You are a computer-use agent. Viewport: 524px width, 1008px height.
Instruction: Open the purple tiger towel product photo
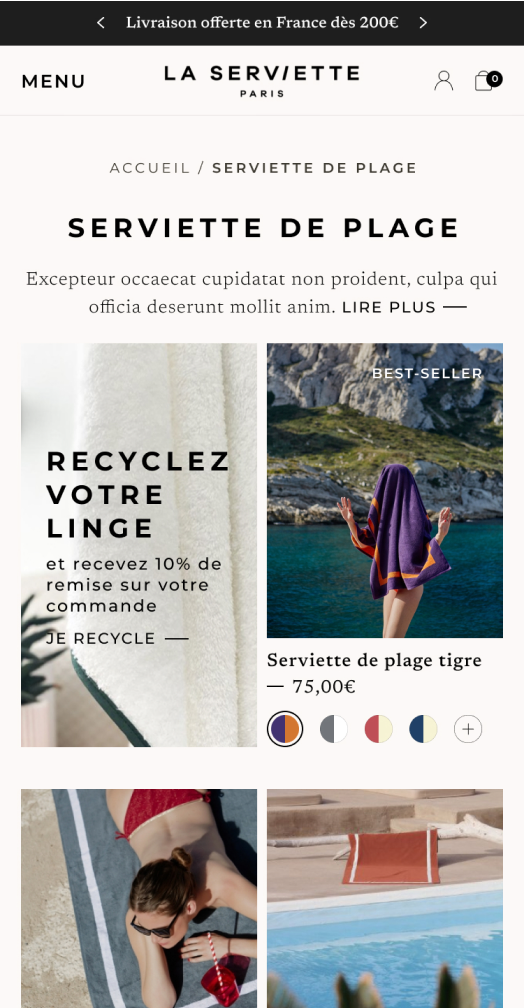click(x=385, y=490)
